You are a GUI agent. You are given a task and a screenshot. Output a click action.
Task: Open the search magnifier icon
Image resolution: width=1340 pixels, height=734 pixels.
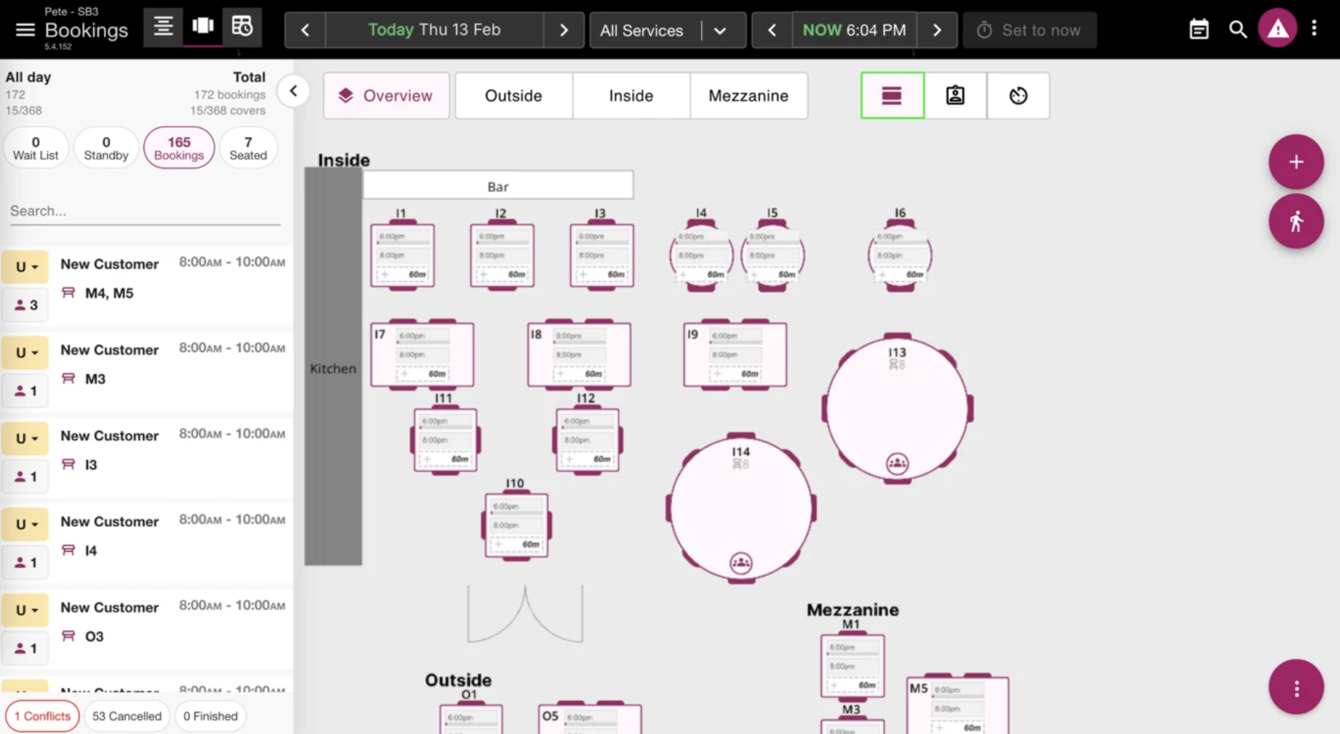(x=1238, y=30)
